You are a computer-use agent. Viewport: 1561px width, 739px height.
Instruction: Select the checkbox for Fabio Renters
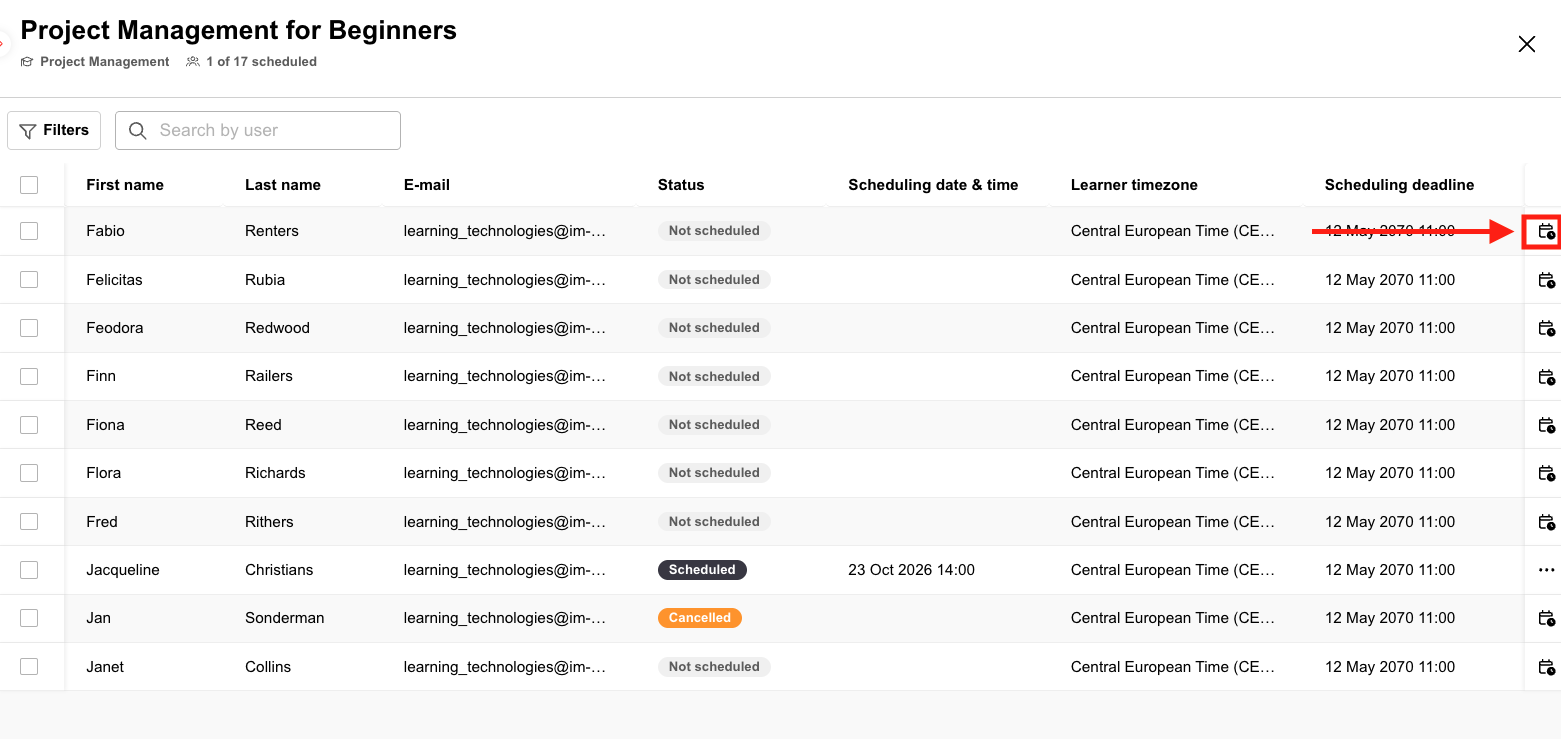pyautogui.click(x=29, y=231)
